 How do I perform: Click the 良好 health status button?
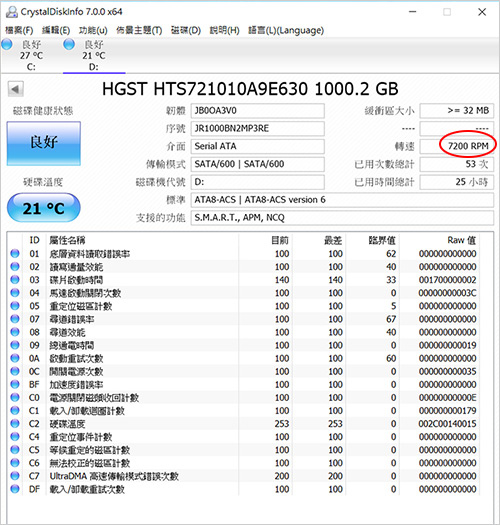pos(44,143)
